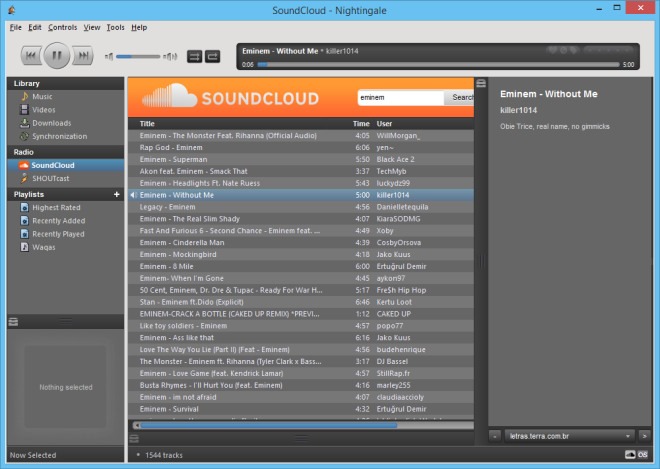The image size is (660, 469).
Task: Toggle left sidebar display pane icon
Action: [x=13, y=322]
